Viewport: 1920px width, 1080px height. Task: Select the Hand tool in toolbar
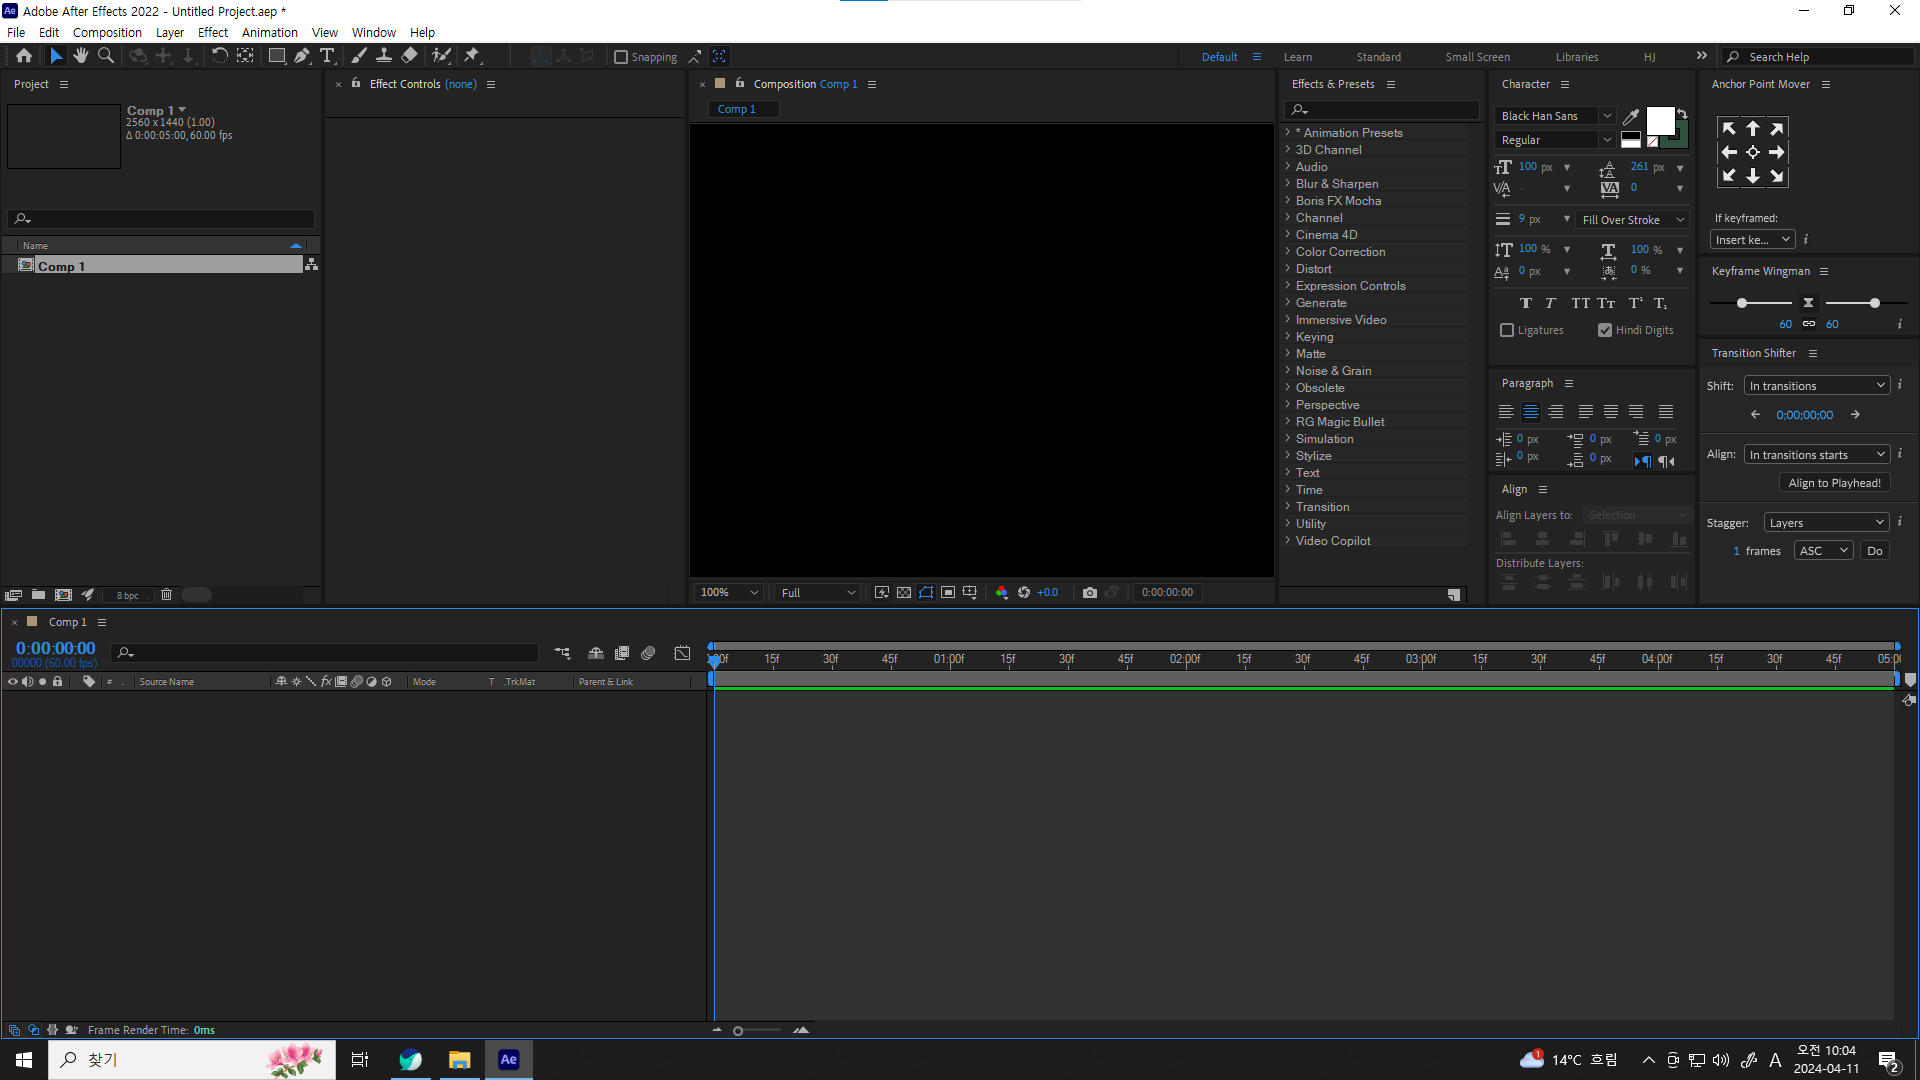tap(81, 56)
